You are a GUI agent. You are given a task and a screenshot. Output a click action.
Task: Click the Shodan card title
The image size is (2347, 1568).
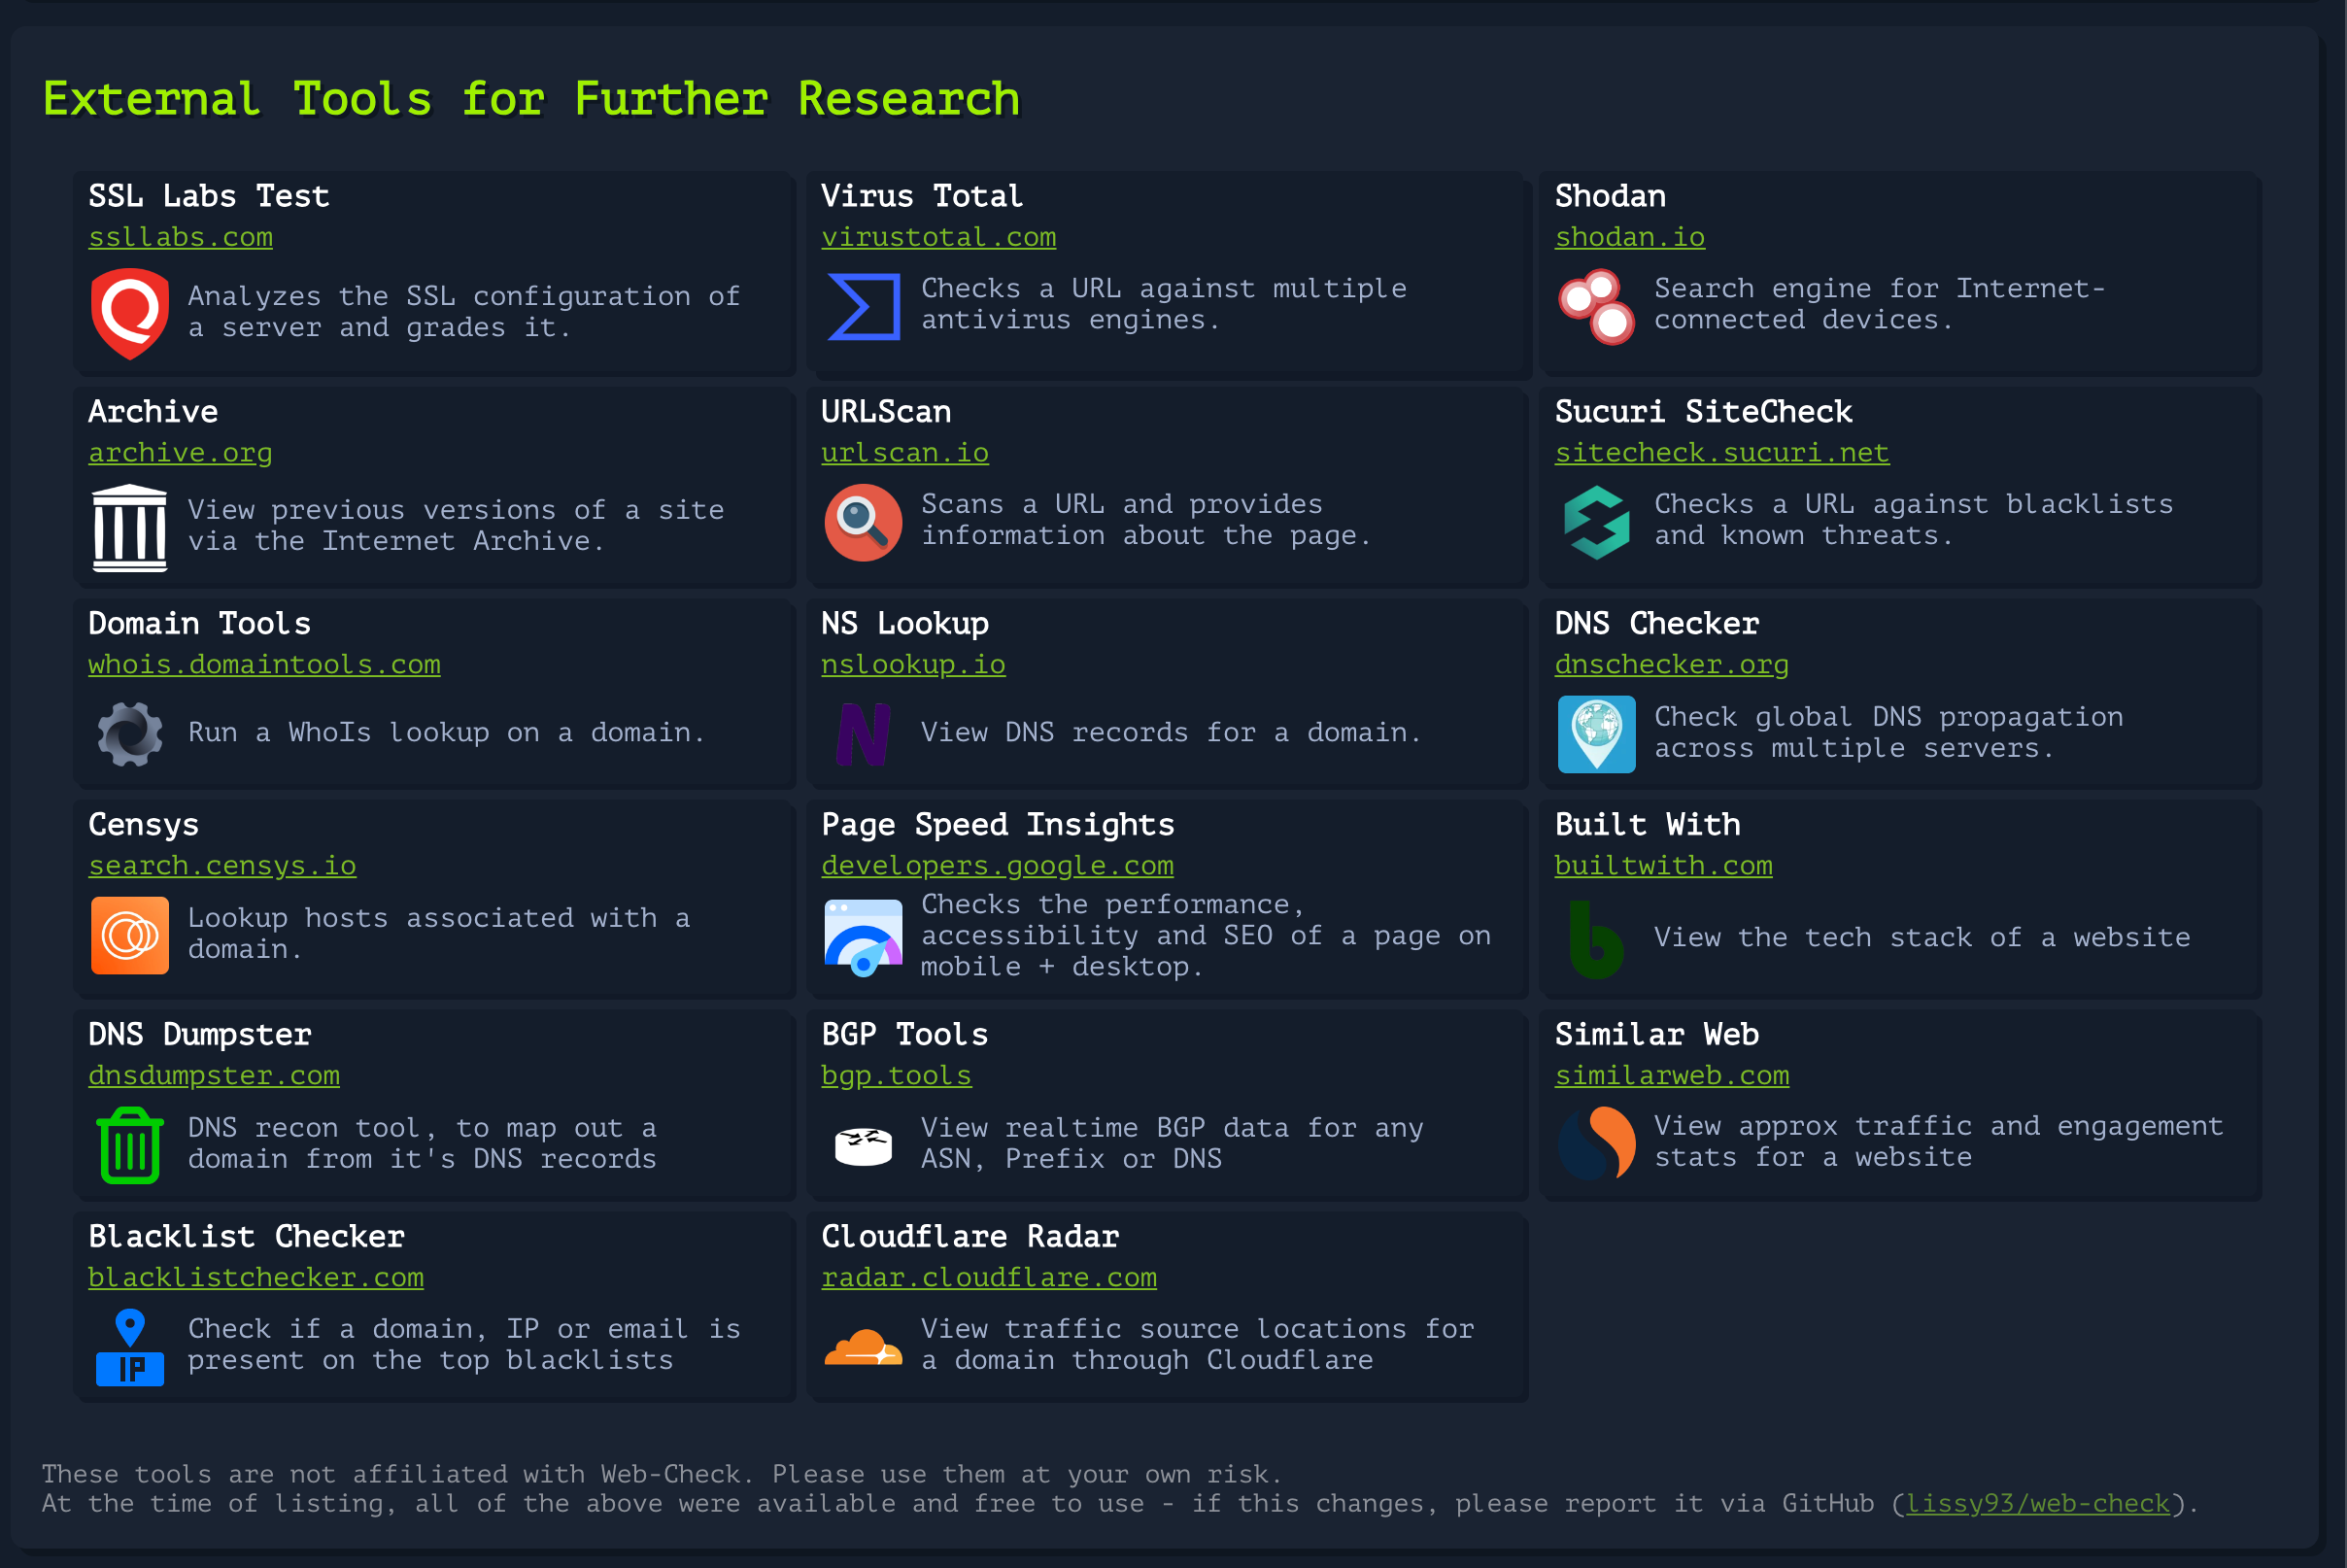tap(1610, 196)
